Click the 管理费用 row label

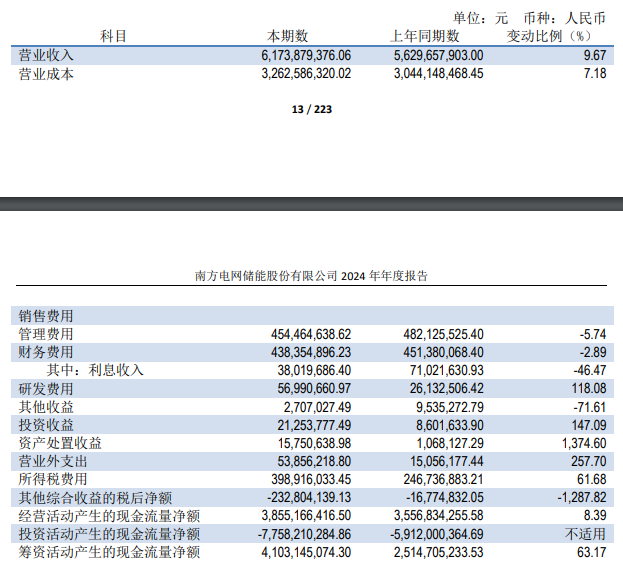46,334
